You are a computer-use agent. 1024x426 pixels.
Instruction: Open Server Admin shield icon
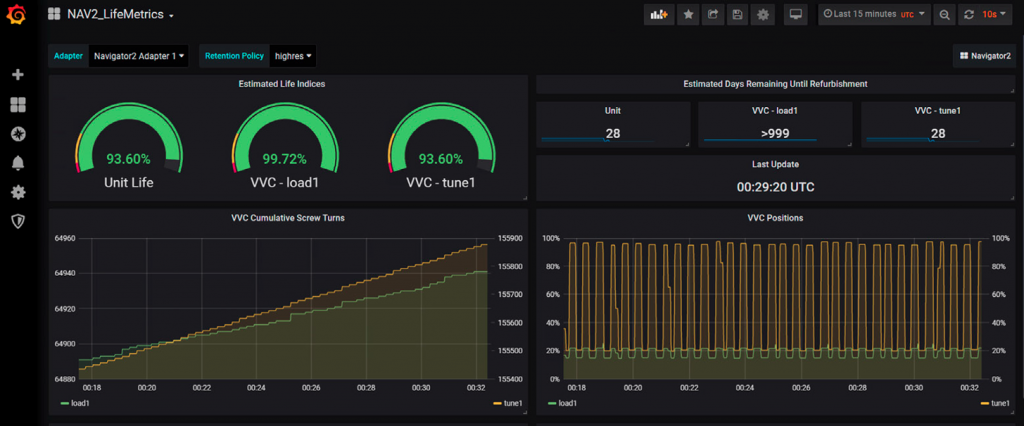pos(17,220)
